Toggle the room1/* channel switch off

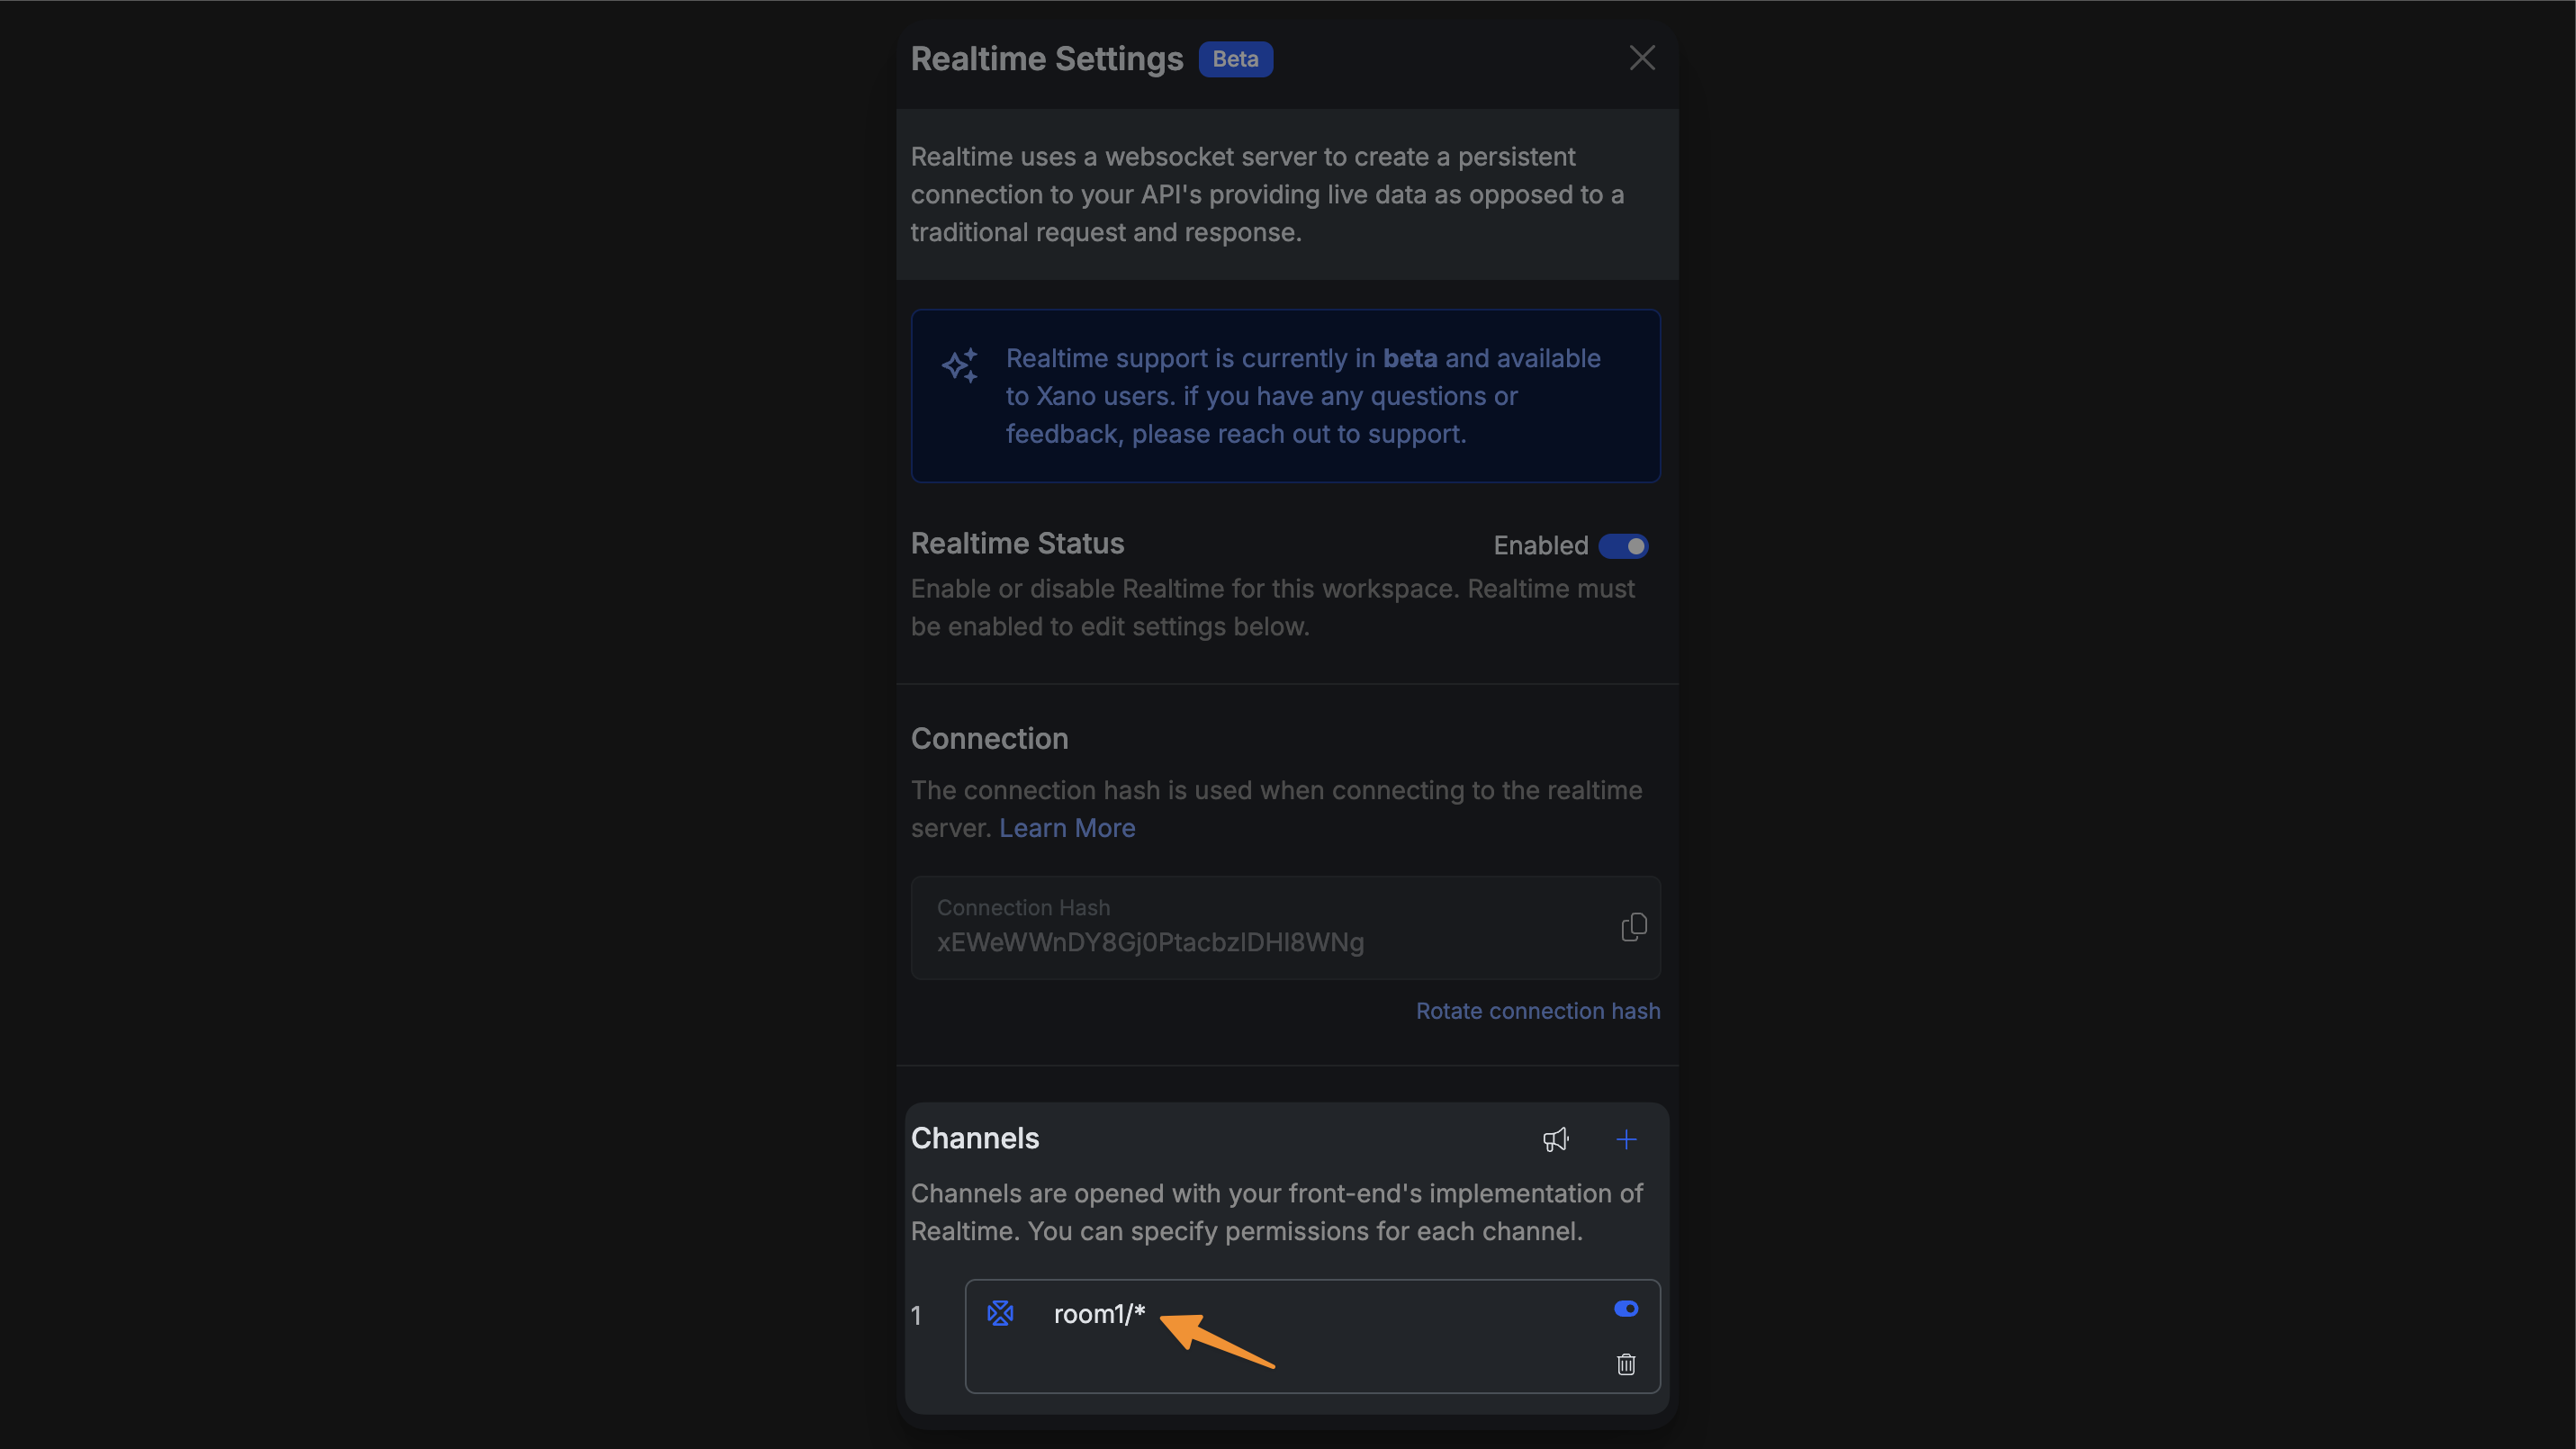1625,1308
